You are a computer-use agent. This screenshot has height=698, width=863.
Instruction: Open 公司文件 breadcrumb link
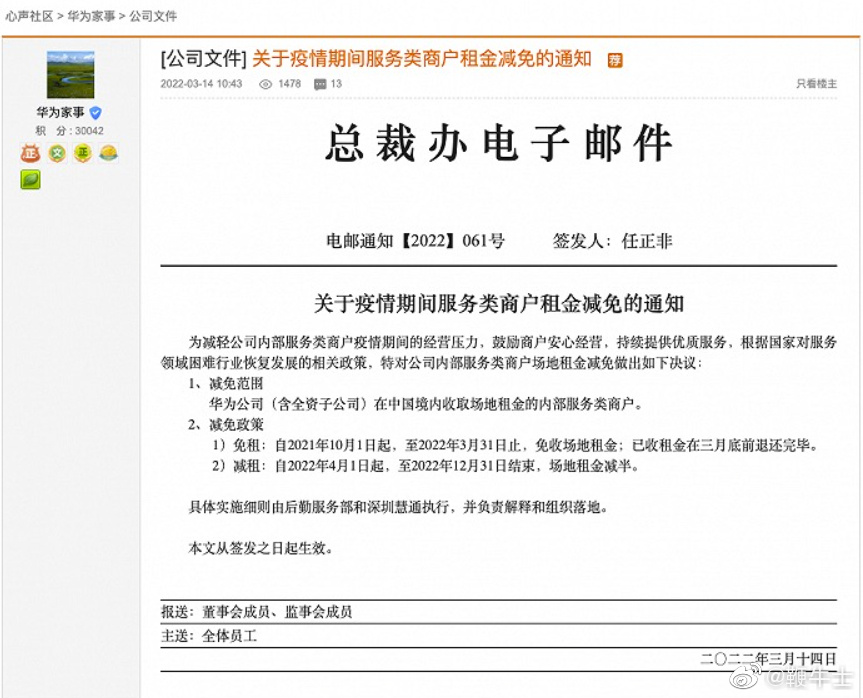point(153,16)
